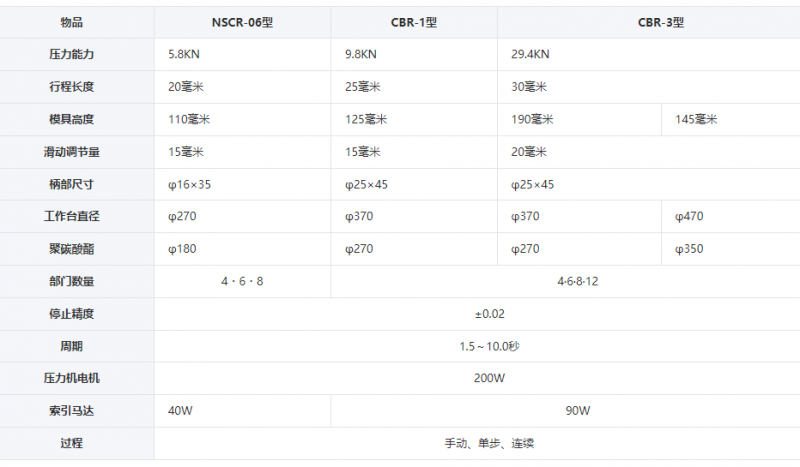Screen dimensions: 800x467
Task: Click the 滑动调节量 row label
Action: [71, 152]
